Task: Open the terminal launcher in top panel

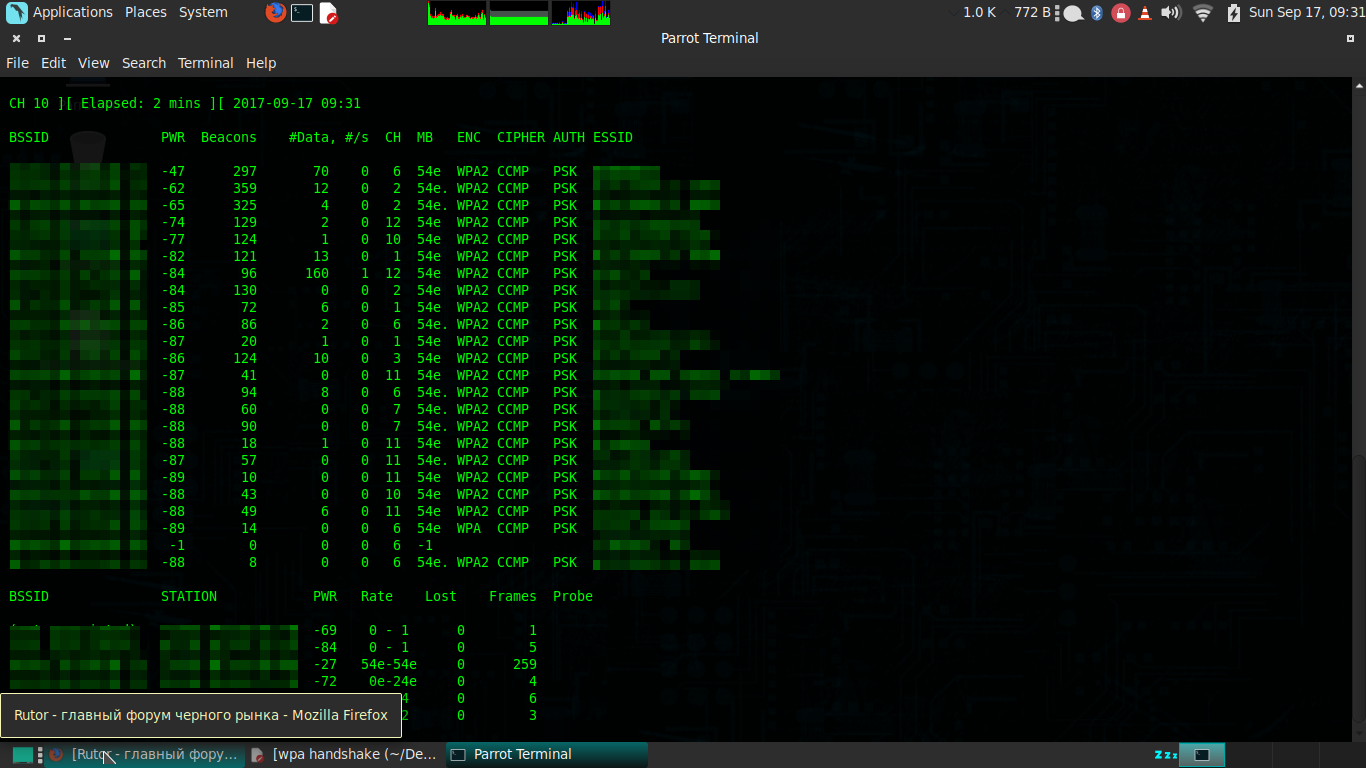Action: pyautogui.click(x=301, y=13)
